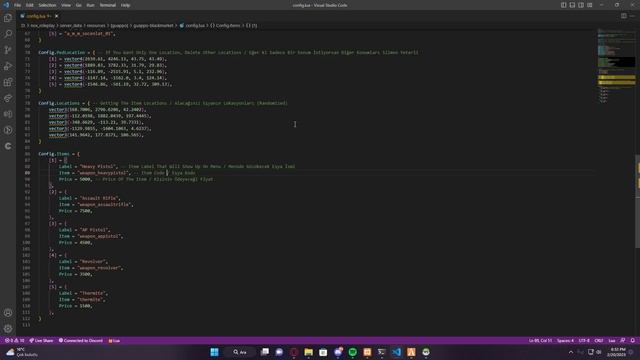Viewport: 640px width, 360px height.
Task: Open the weather widget on taskbar
Action: (x=21, y=352)
